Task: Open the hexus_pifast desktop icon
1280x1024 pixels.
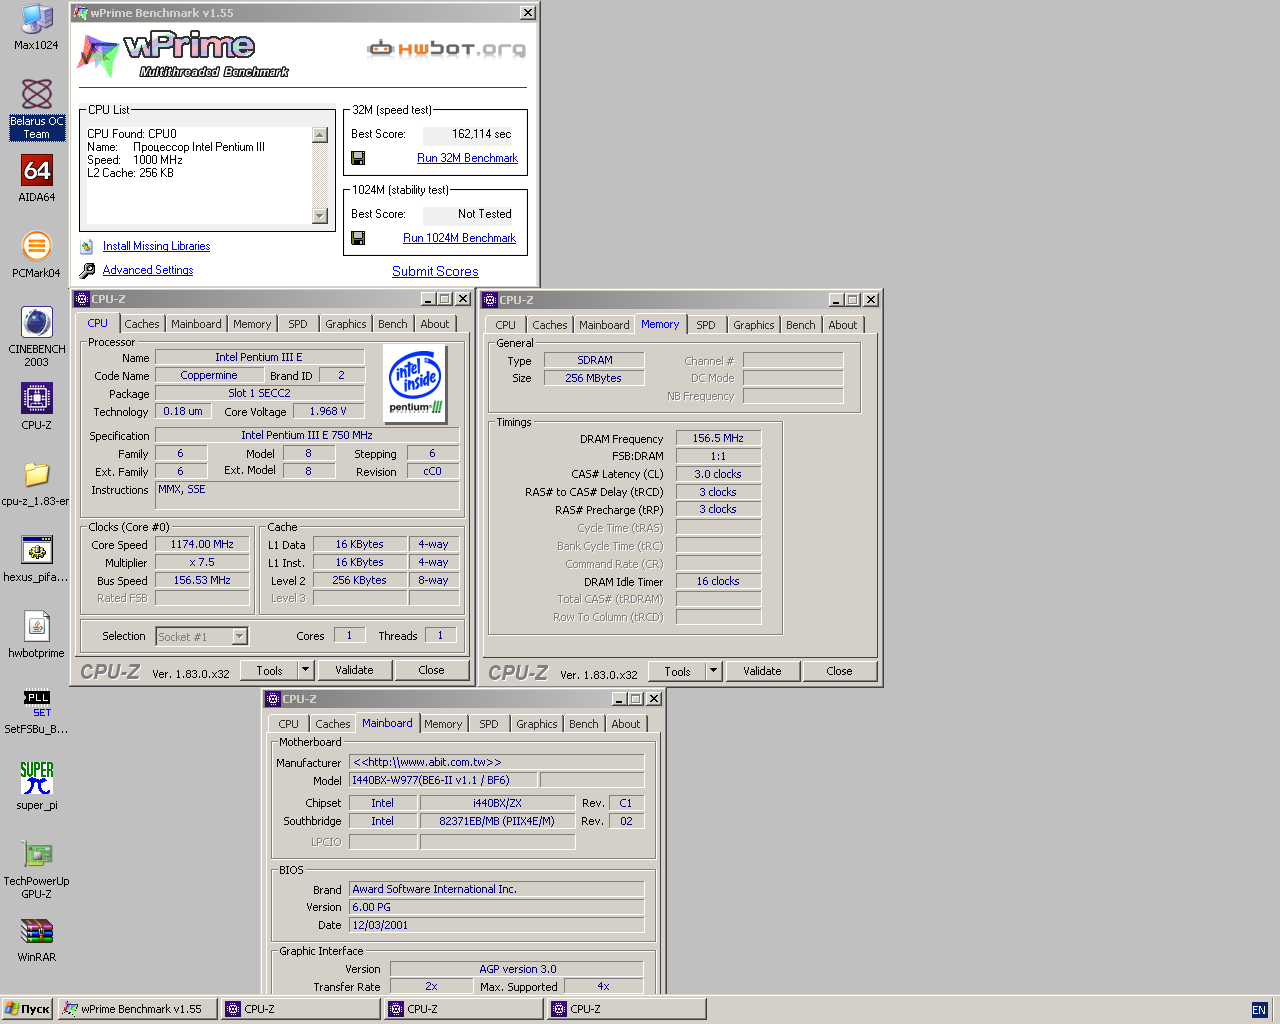Action: coord(36,558)
